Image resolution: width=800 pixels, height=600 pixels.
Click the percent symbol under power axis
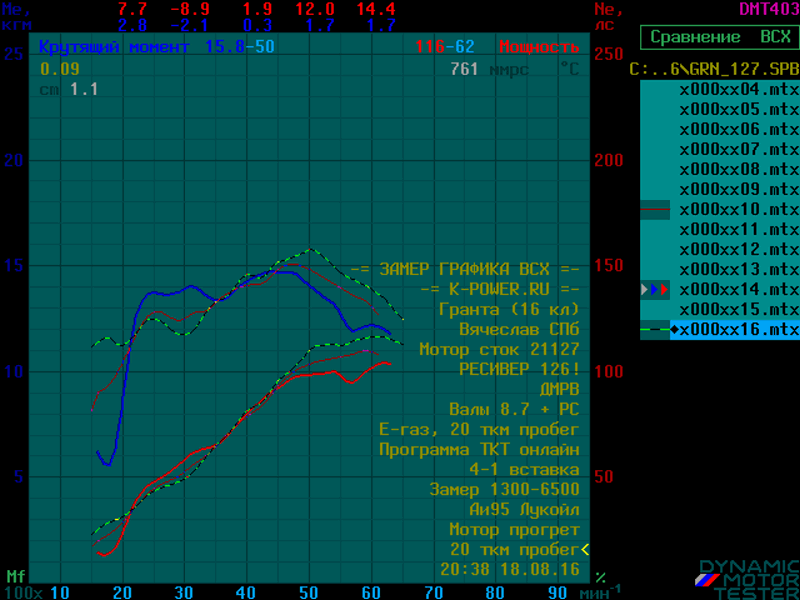coord(601,578)
